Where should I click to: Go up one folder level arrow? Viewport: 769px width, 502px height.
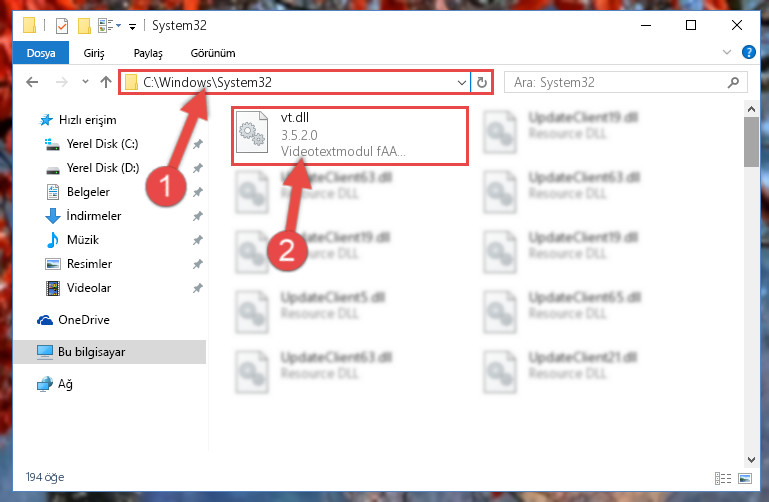coord(105,82)
